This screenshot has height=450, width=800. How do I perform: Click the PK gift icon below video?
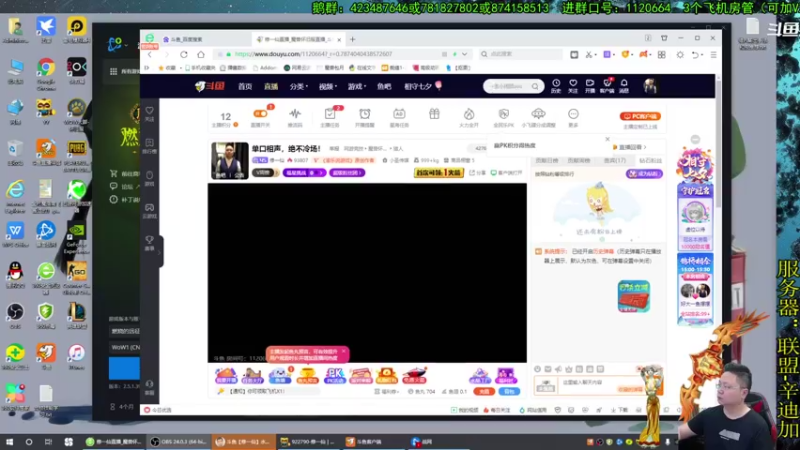click(x=334, y=376)
